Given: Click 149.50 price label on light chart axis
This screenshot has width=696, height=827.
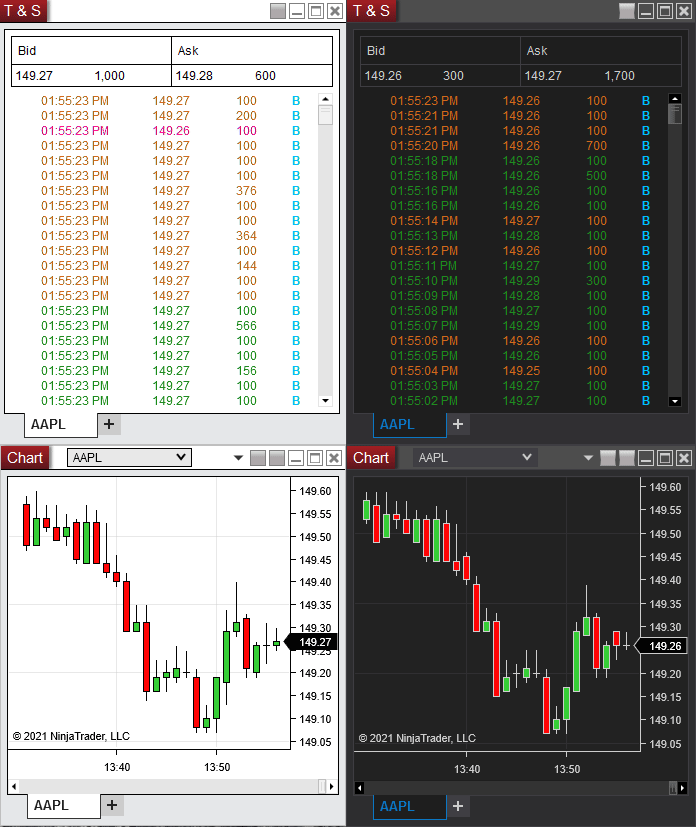Looking at the screenshot, I should coord(315,537).
